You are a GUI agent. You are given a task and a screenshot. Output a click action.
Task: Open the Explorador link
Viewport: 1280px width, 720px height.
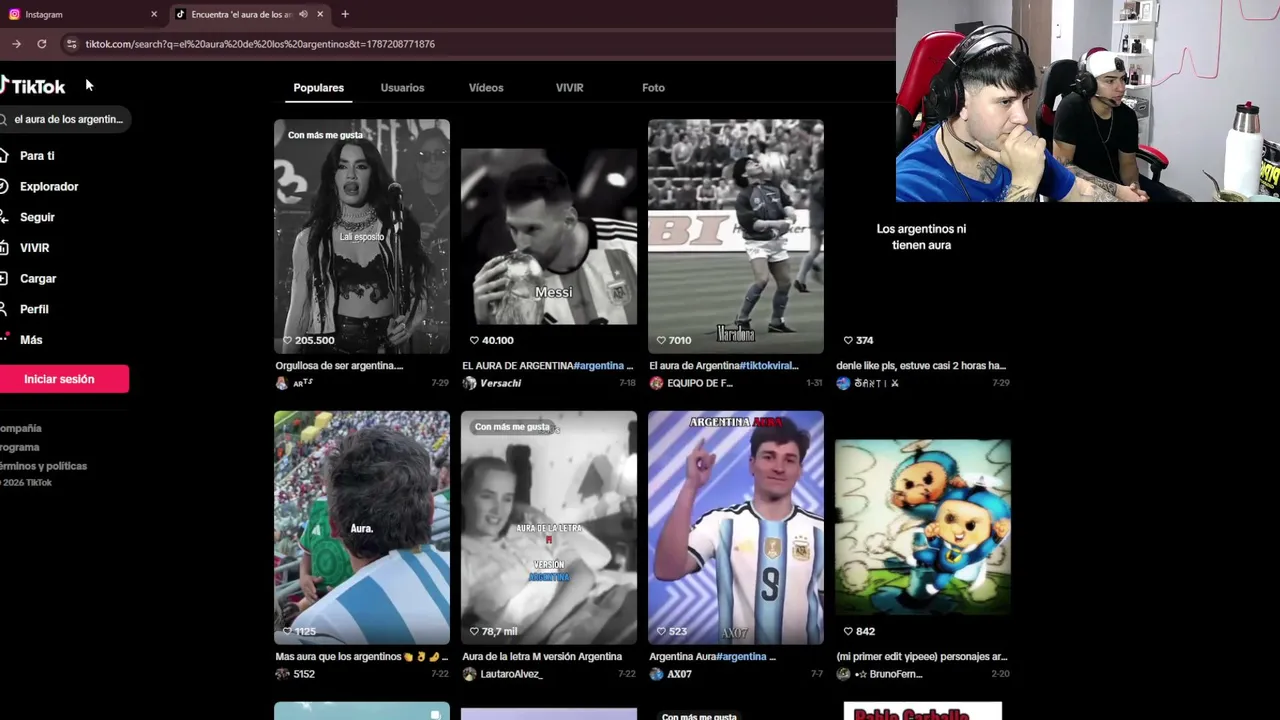49,186
